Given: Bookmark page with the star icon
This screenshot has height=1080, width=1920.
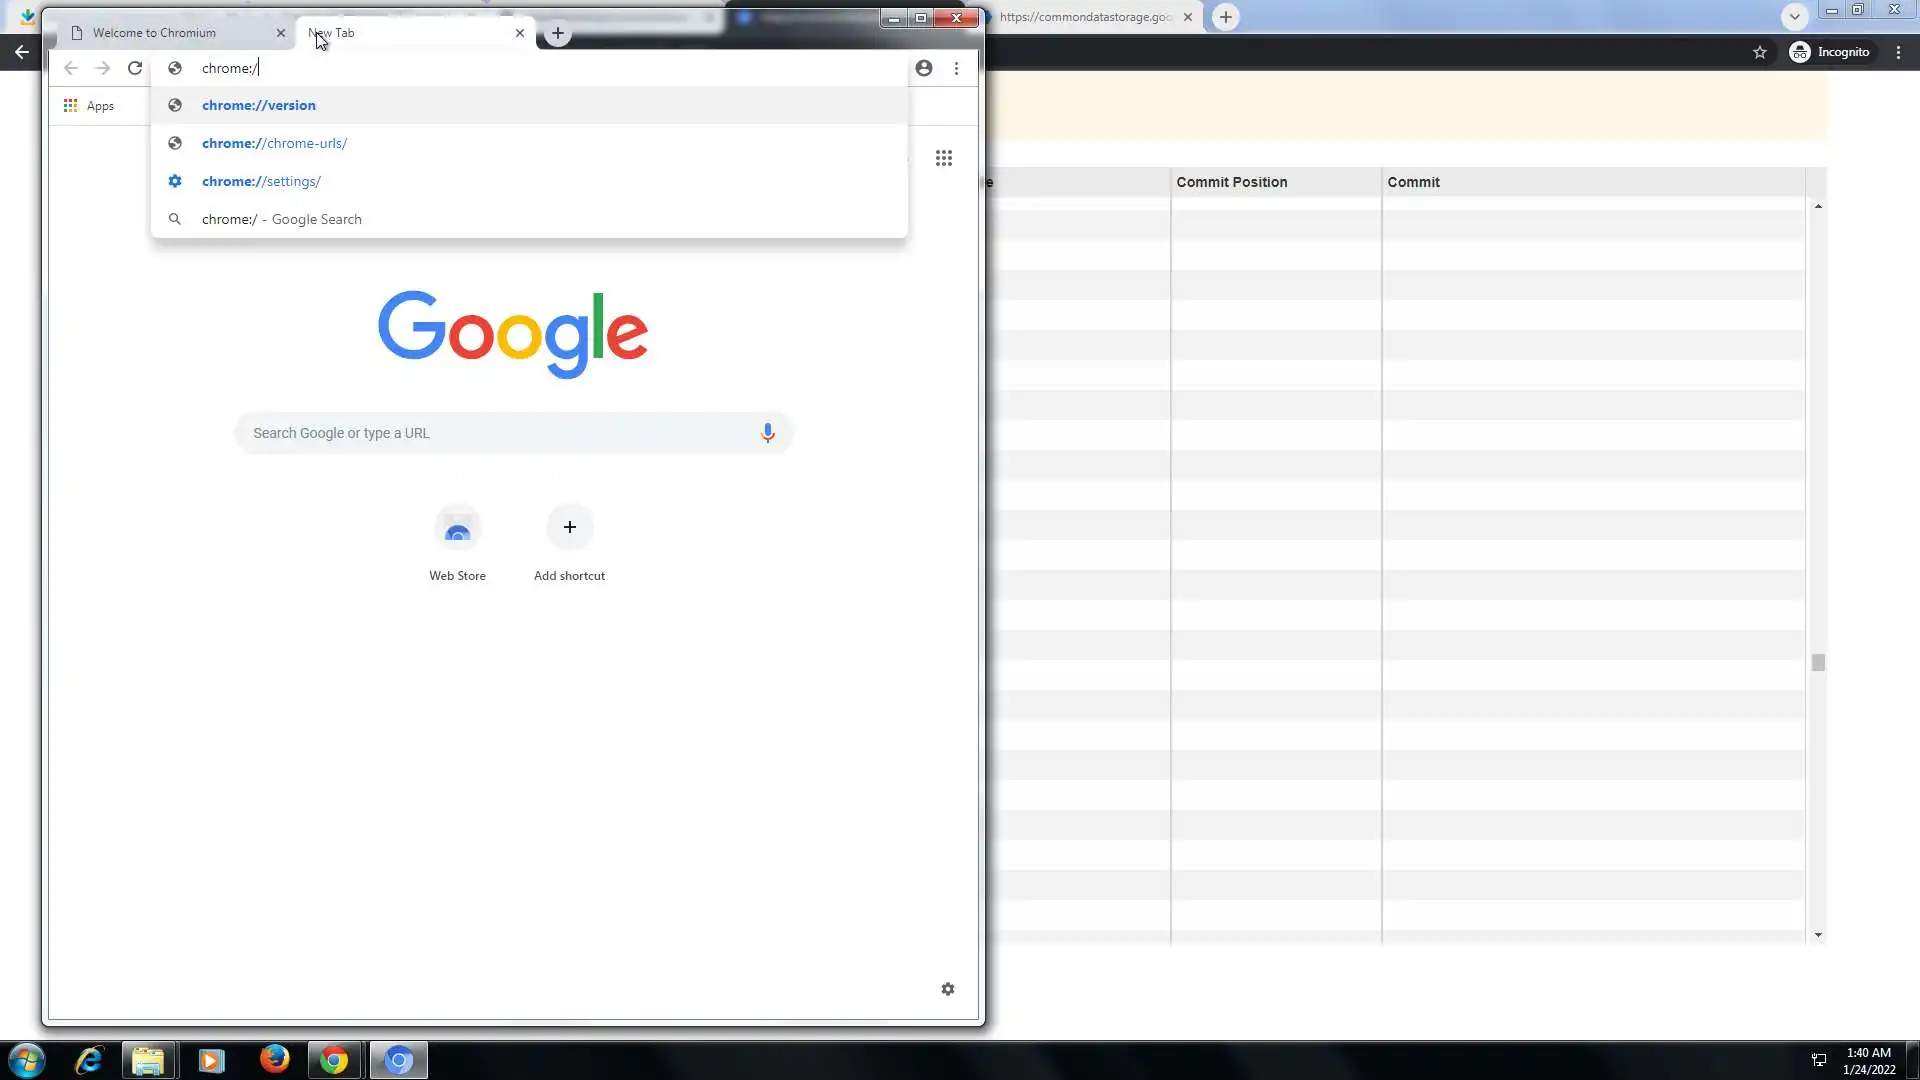Looking at the screenshot, I should [x=1760, y=52].
